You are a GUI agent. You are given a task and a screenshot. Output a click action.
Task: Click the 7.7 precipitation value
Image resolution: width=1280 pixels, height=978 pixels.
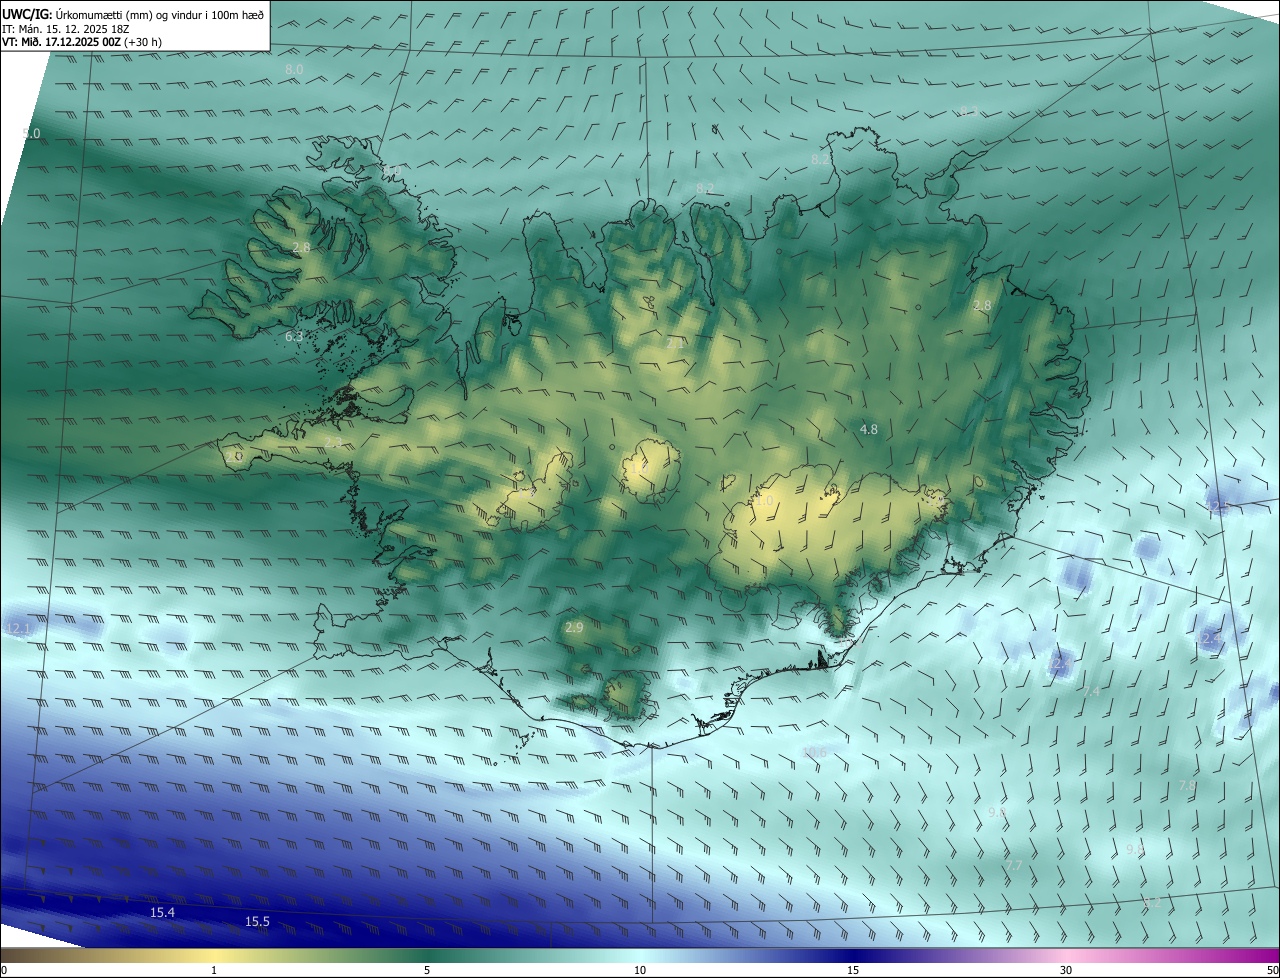(x=1013, y=864)
